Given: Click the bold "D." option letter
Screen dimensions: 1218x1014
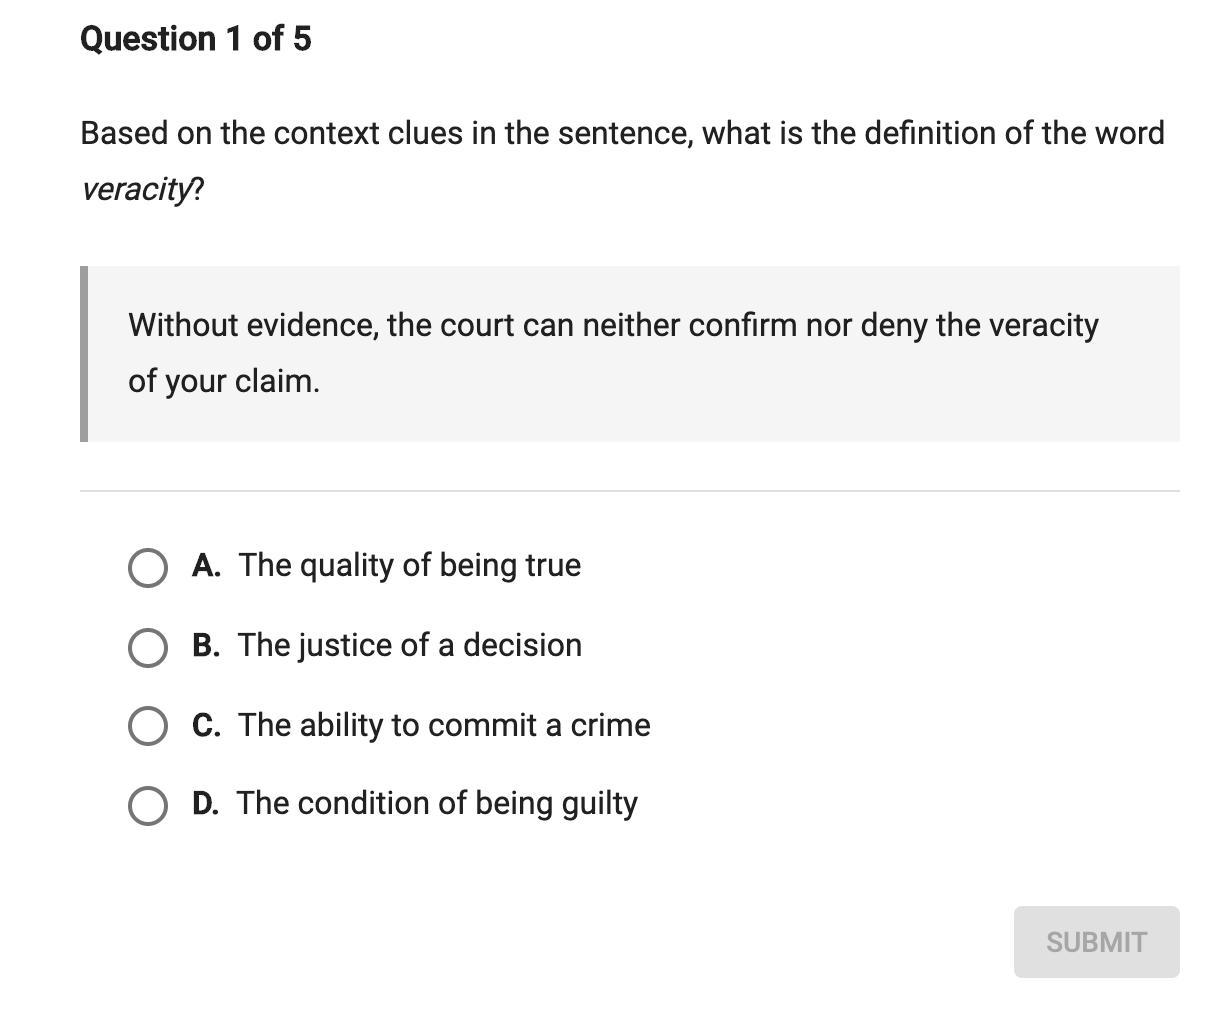Looking at the screenshot, I should (205, 803).
